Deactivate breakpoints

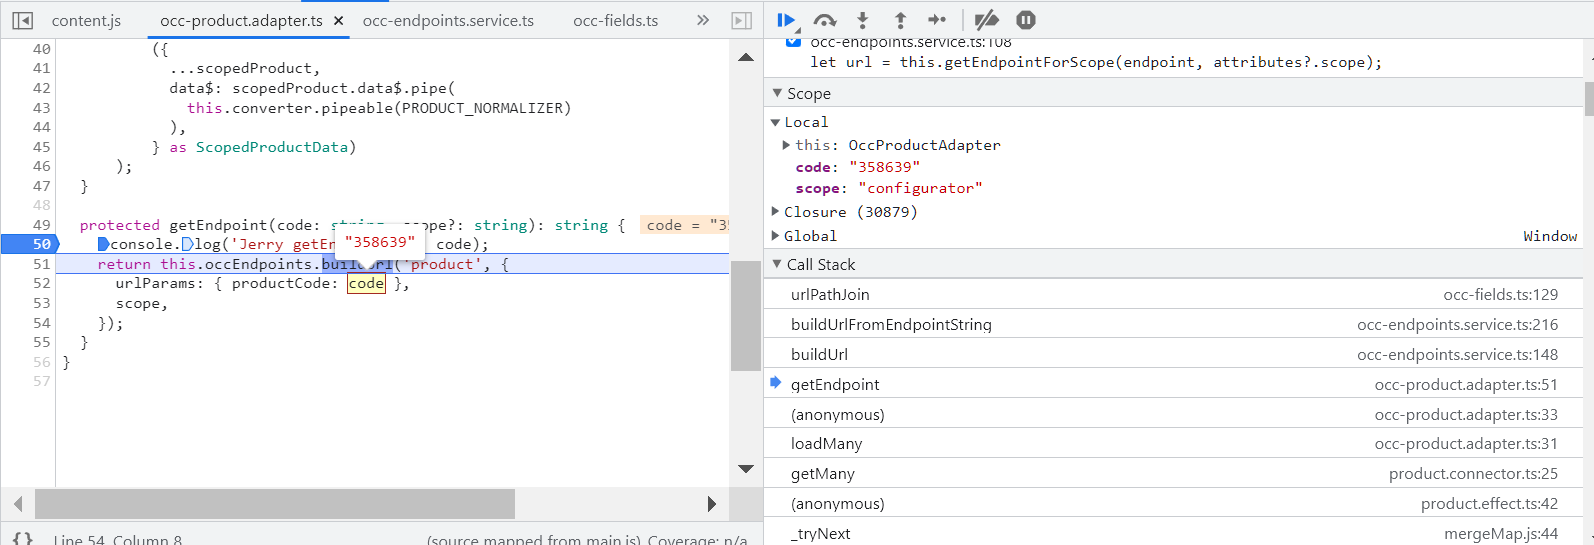[986, 20]
